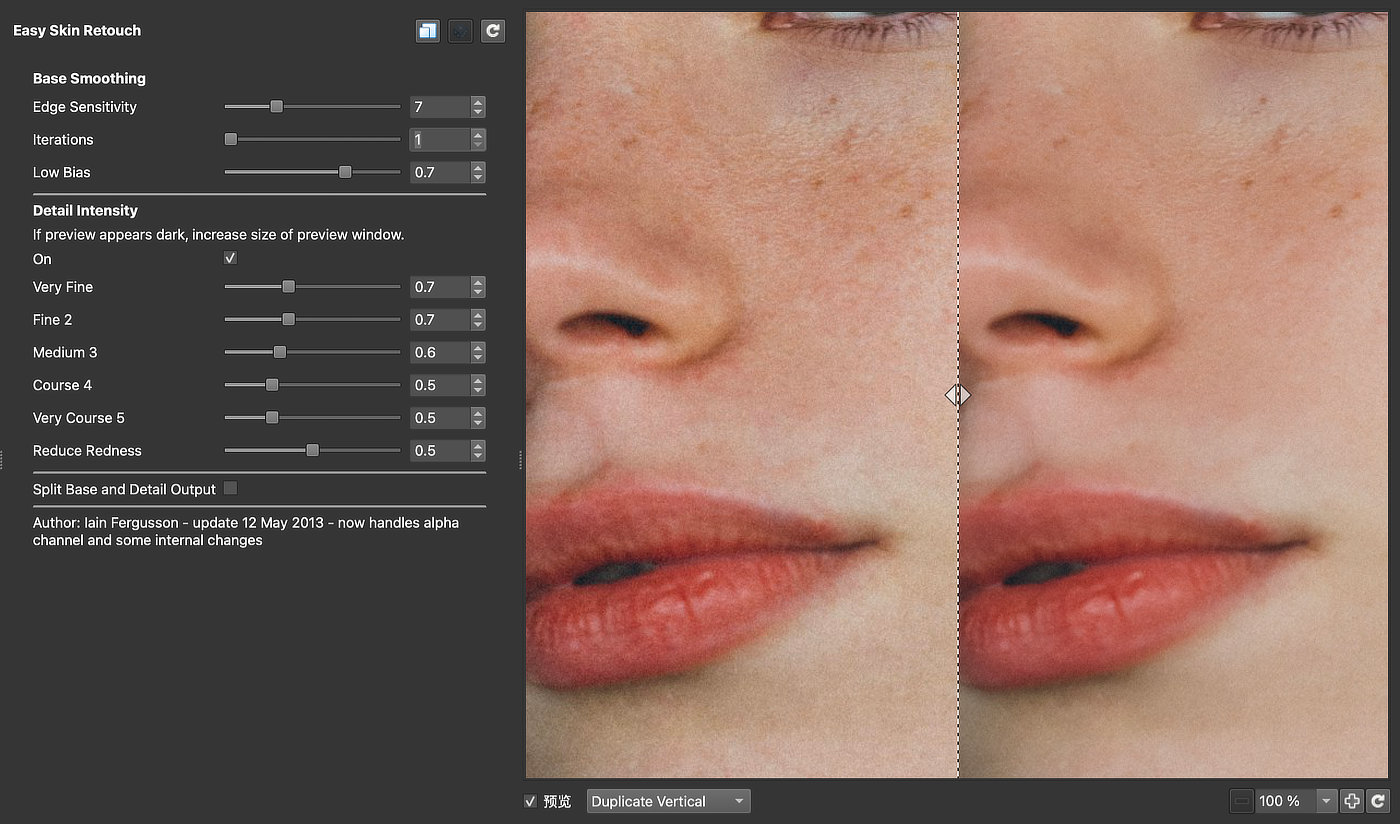Image resolution: width=1400 pixels, height=824 pixels.
Task: Click the Low Bias stepper arrows
Action: [x=478, y=172]
